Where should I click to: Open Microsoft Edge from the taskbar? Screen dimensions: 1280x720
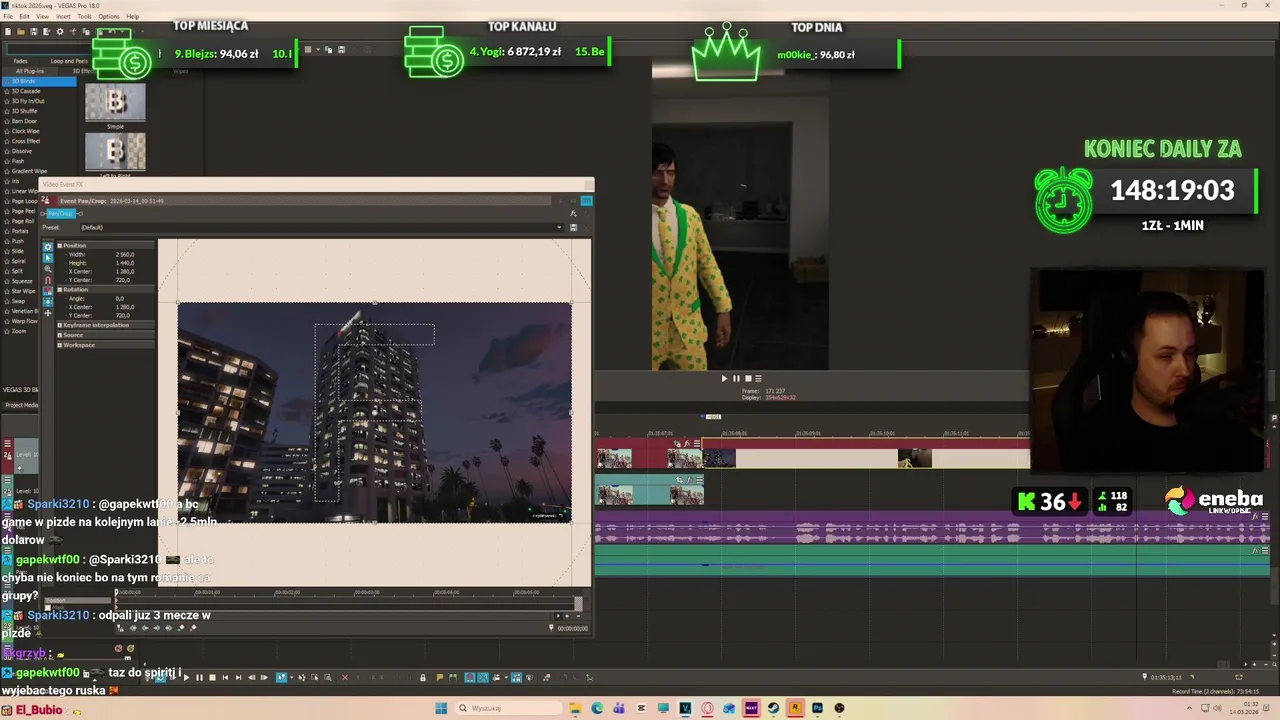(597, 708)
